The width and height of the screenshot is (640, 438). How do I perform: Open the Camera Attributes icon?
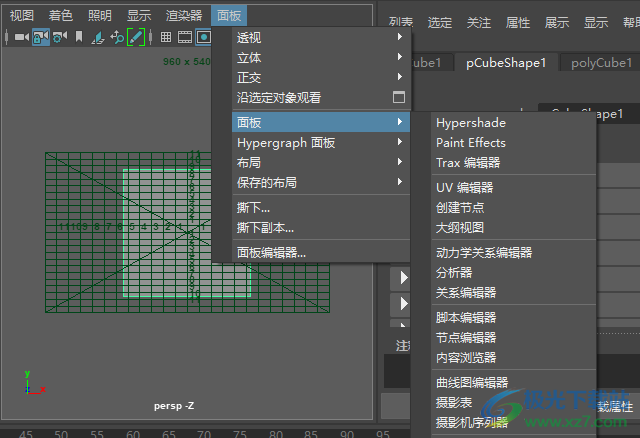point(60,37)
